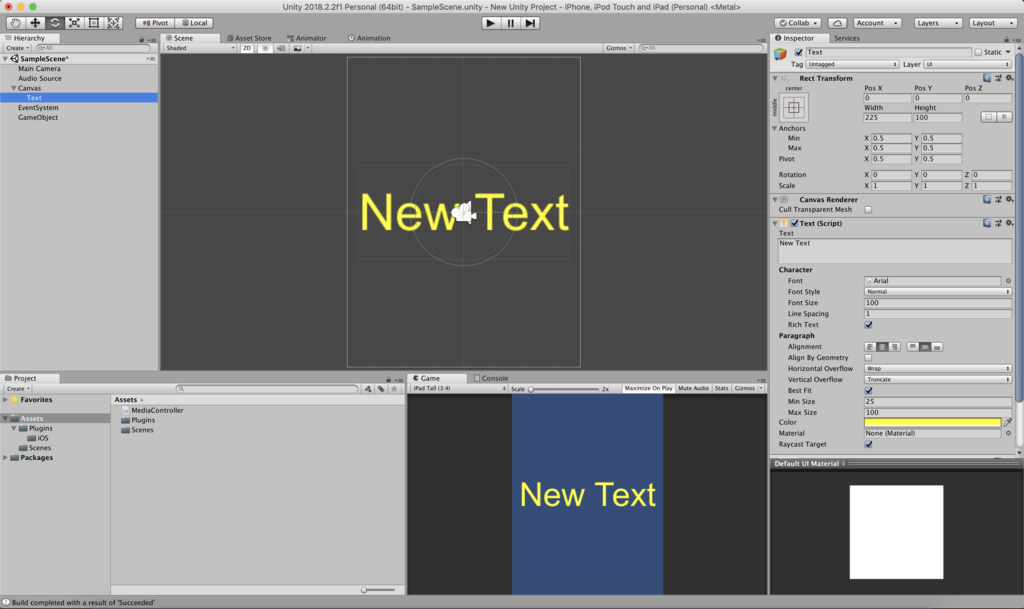Open iPad Tall aspect dropdown
This screenshot has width=1024, height=609.
coord(459,389)
